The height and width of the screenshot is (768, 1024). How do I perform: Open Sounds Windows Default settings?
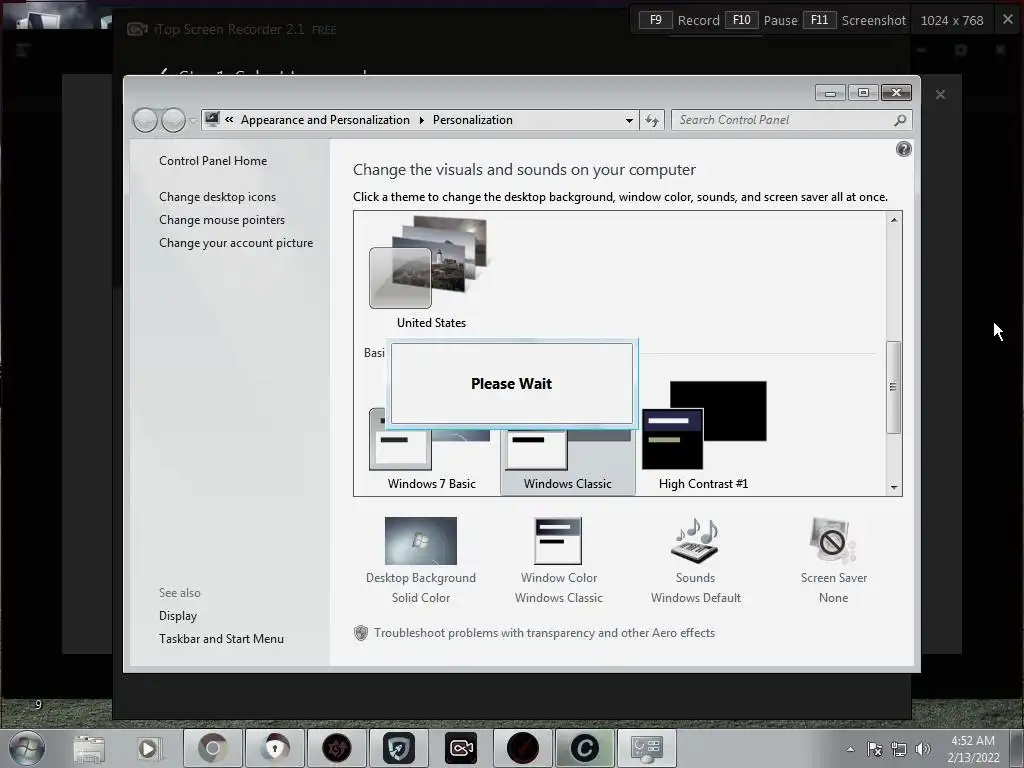(x=696, y=560)
